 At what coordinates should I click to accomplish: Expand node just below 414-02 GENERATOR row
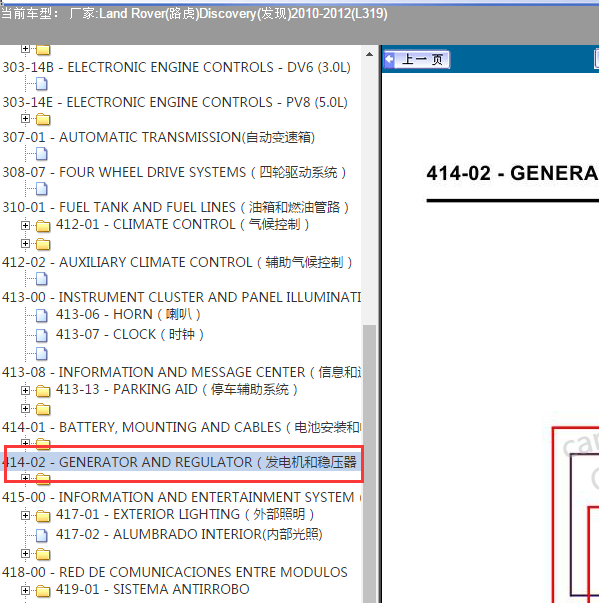click(x=25, y=478)
